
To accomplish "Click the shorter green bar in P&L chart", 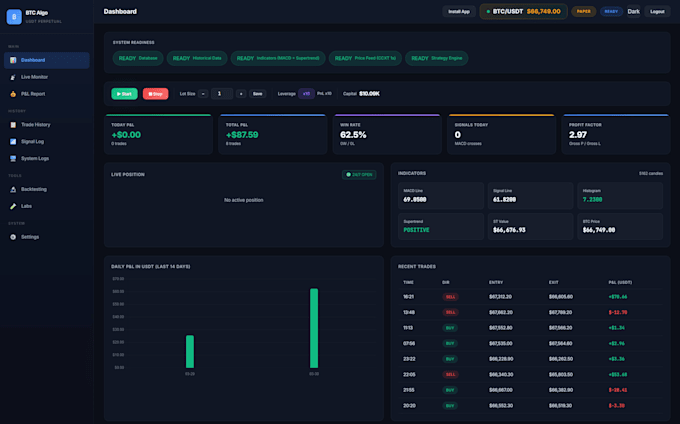I will click(x=190, y=352).
